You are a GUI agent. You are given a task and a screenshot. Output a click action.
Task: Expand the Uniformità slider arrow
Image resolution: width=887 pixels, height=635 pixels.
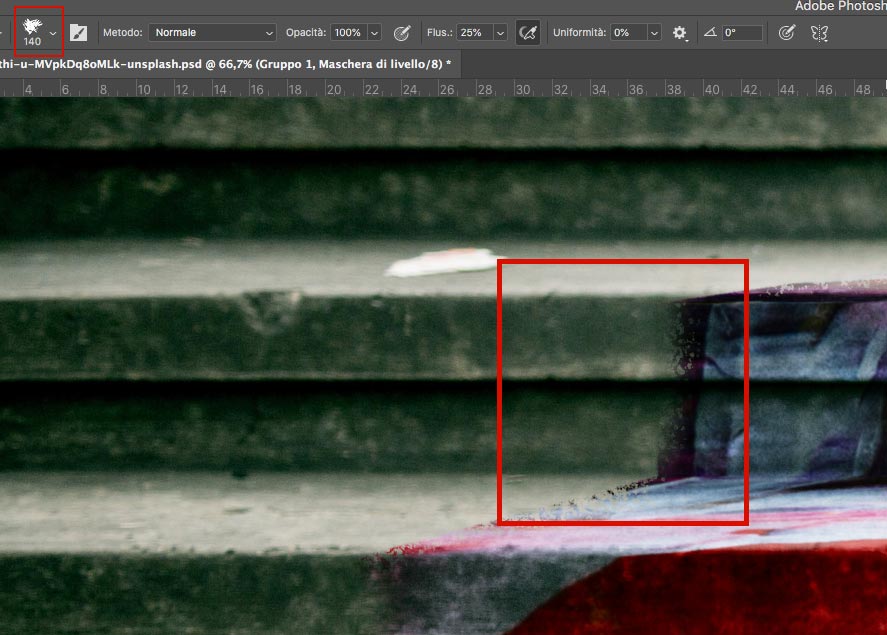[x=655, y=33]
